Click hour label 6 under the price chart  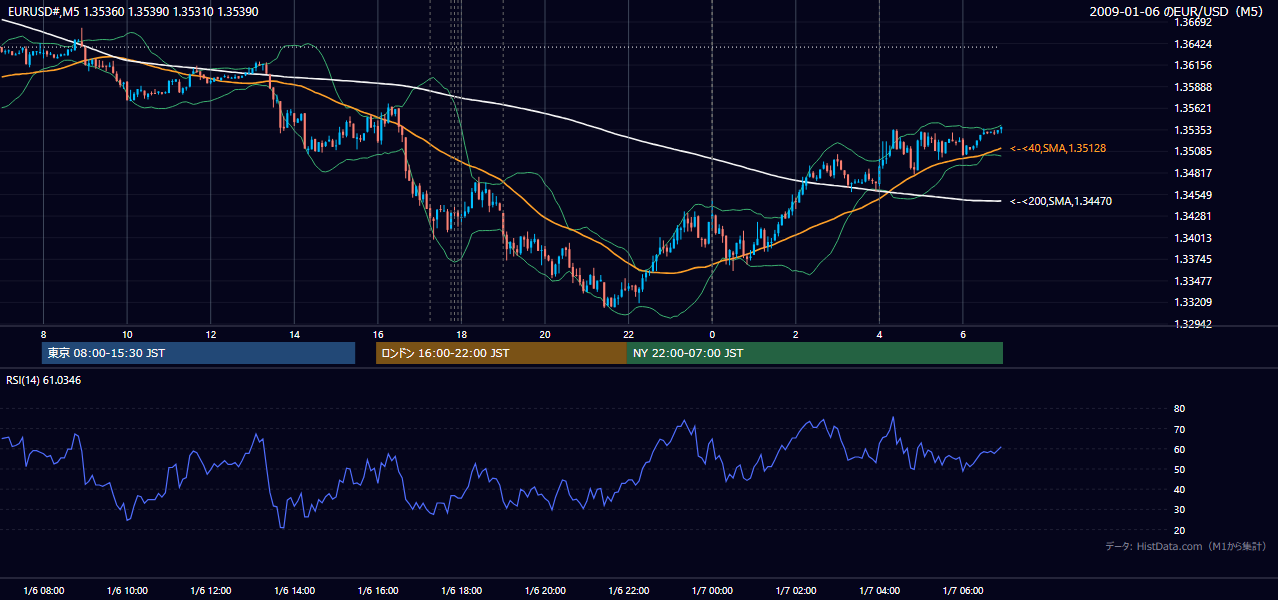point(963,334)
